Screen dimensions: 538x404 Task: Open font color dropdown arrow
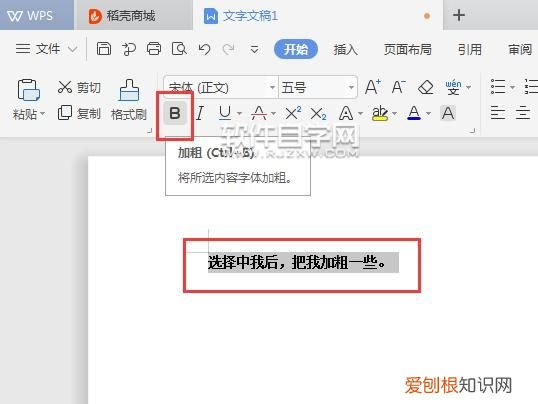428,114
